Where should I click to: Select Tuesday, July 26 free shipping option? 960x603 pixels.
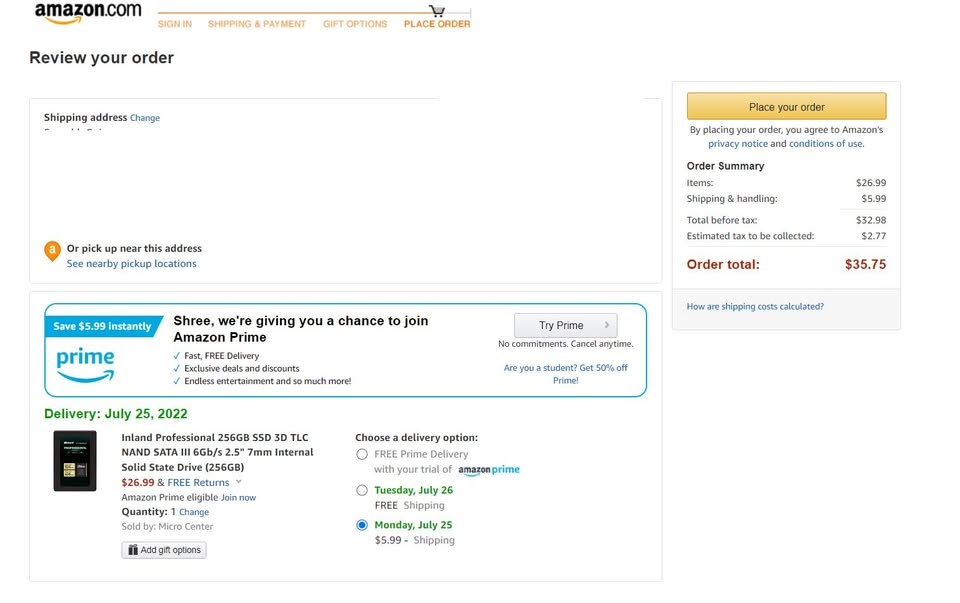362,490
